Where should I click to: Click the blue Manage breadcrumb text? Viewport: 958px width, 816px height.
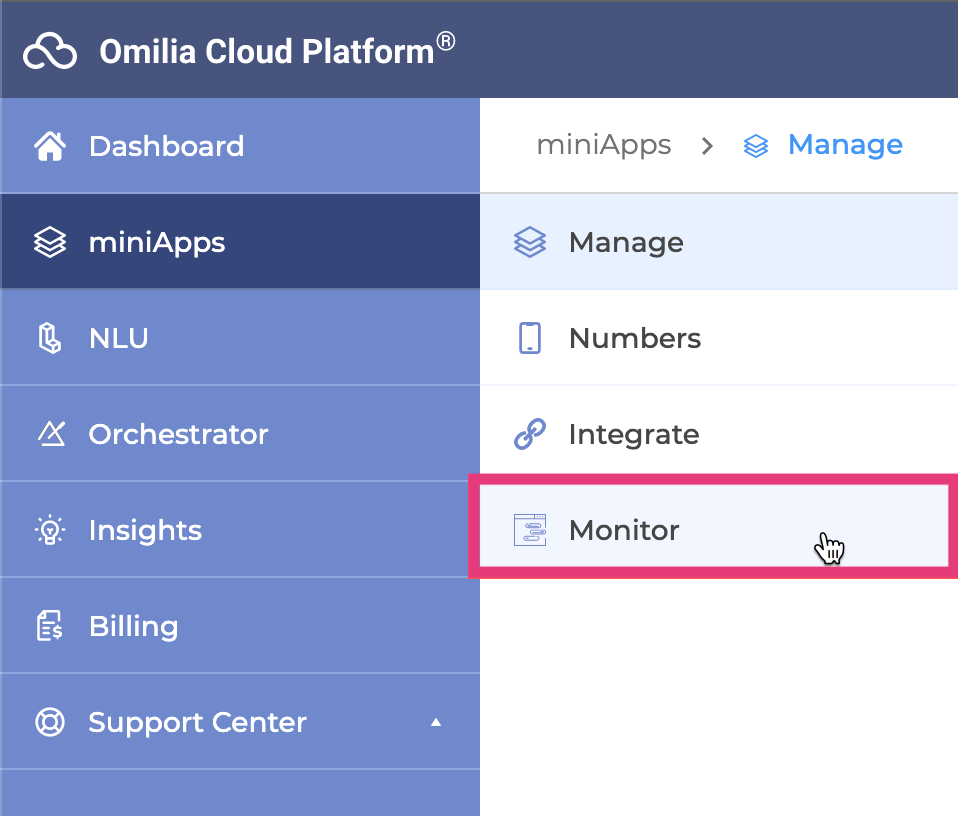click(x=845, y=145)
